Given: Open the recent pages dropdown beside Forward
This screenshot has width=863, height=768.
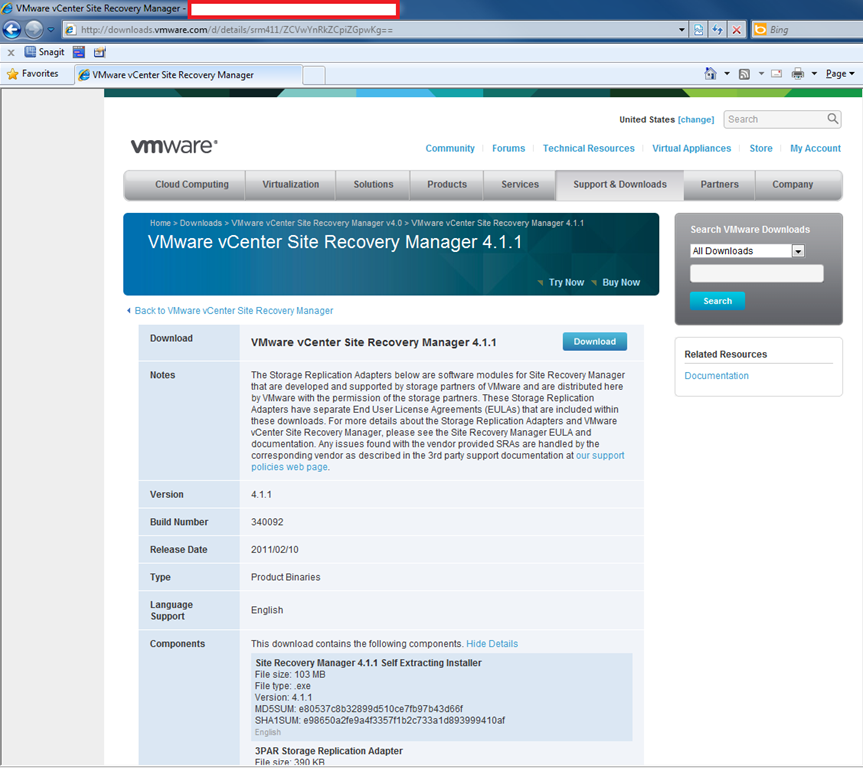Looking at the screenshot, I should pyautogui.click(x=51, y=29).
